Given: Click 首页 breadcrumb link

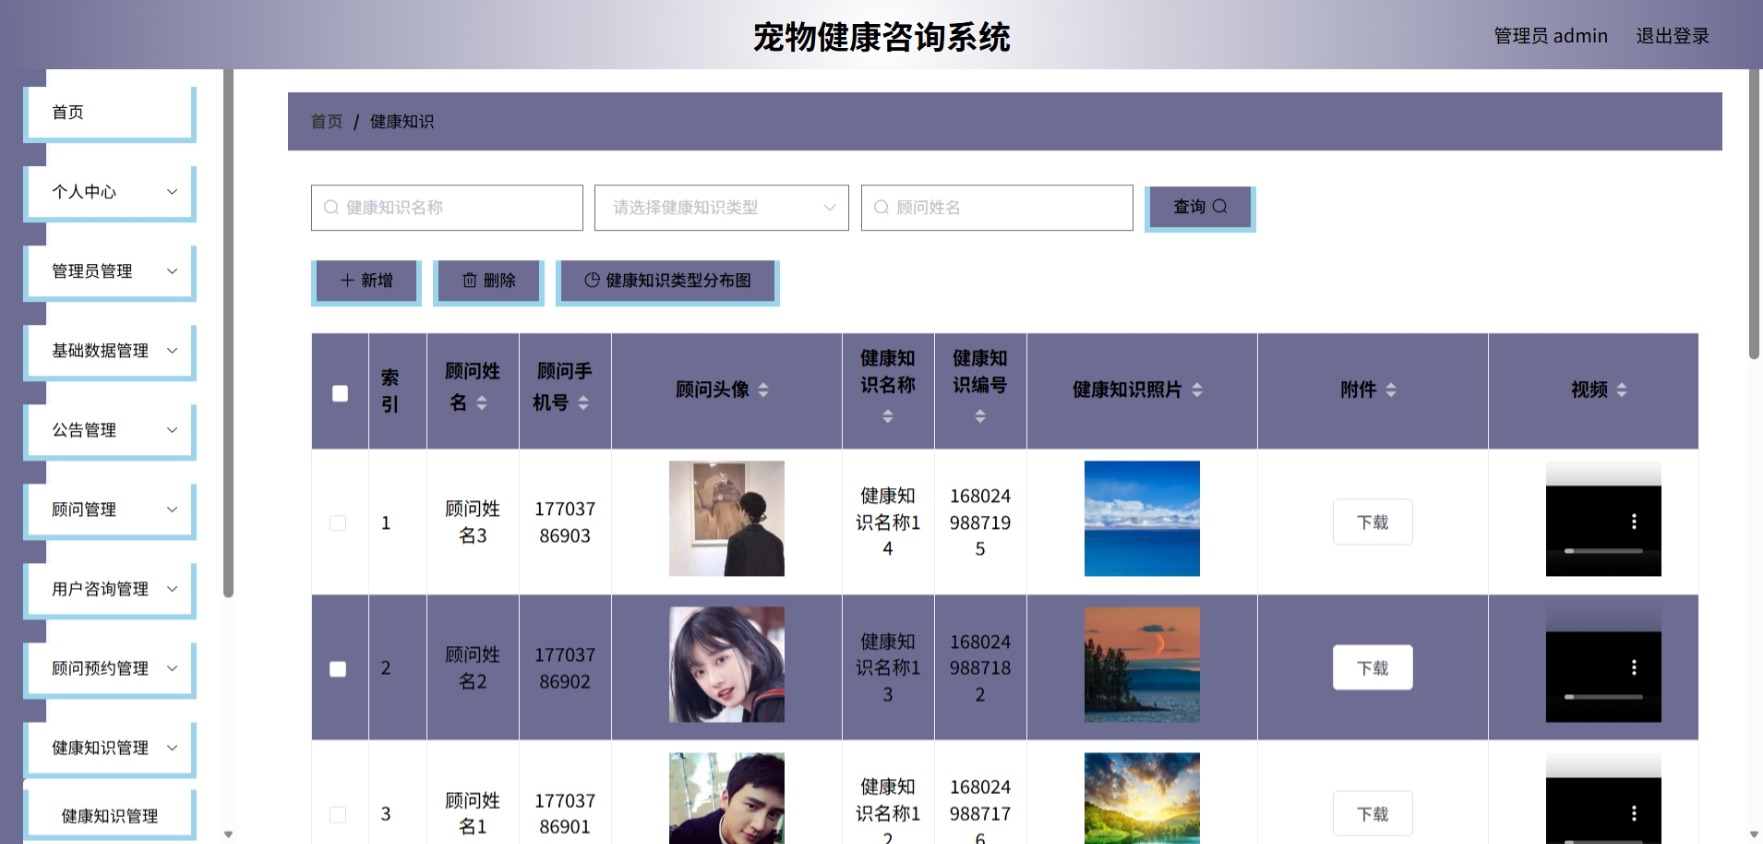Looking at the screenshot, I should 326,121.
